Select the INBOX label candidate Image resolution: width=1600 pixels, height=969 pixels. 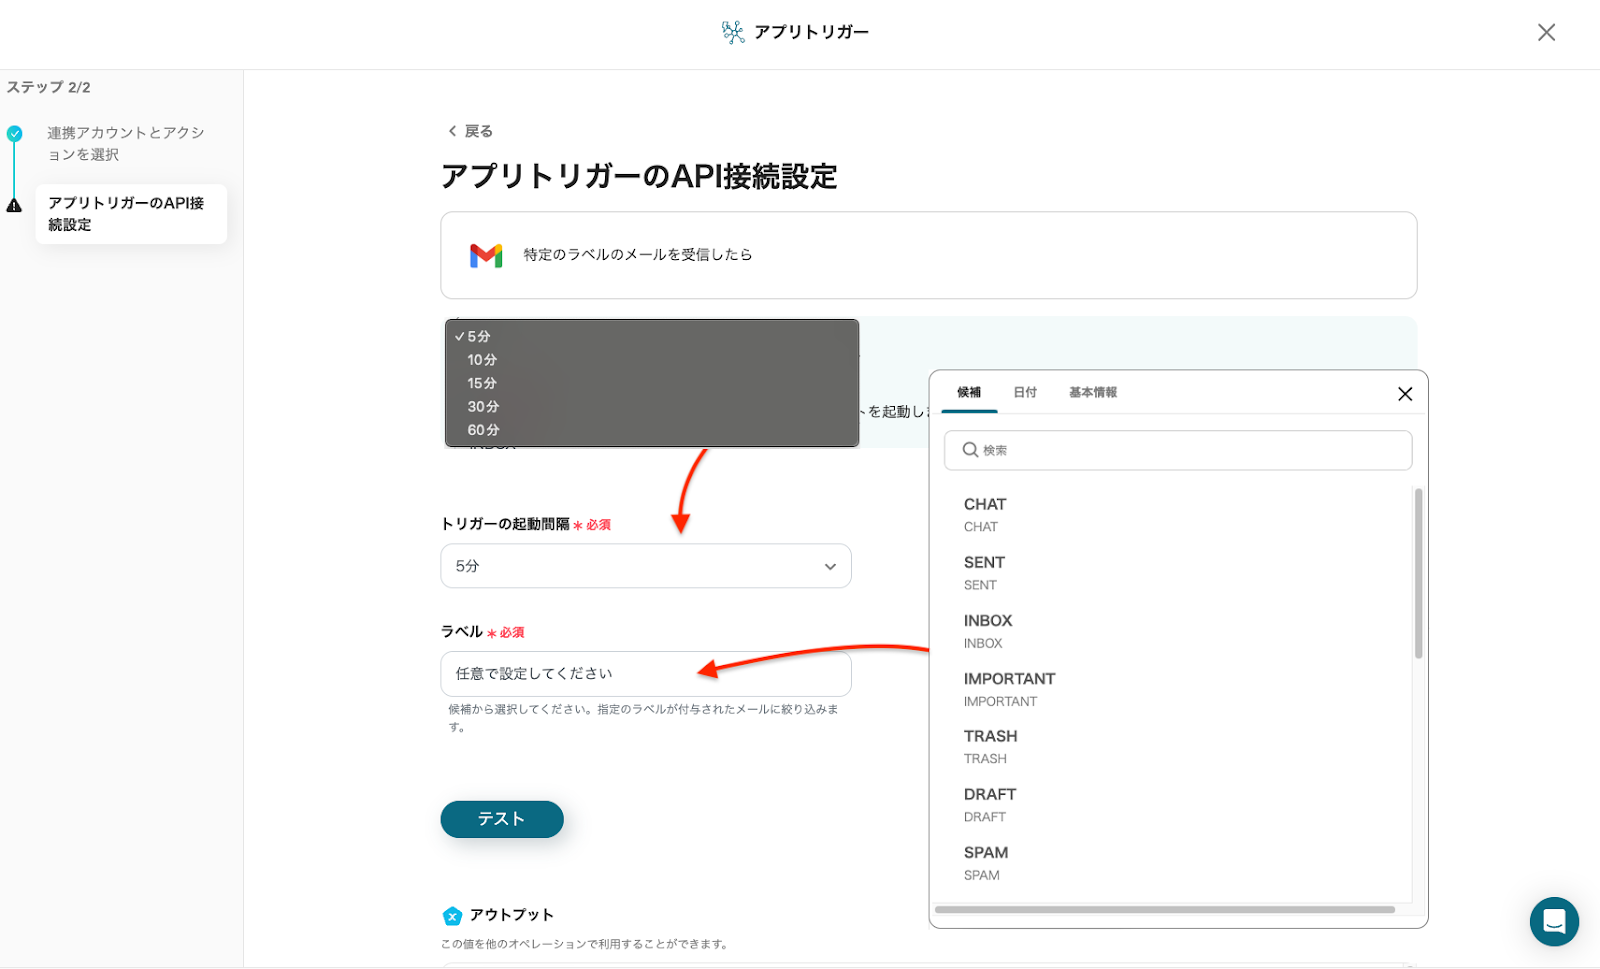pos(988,630)
